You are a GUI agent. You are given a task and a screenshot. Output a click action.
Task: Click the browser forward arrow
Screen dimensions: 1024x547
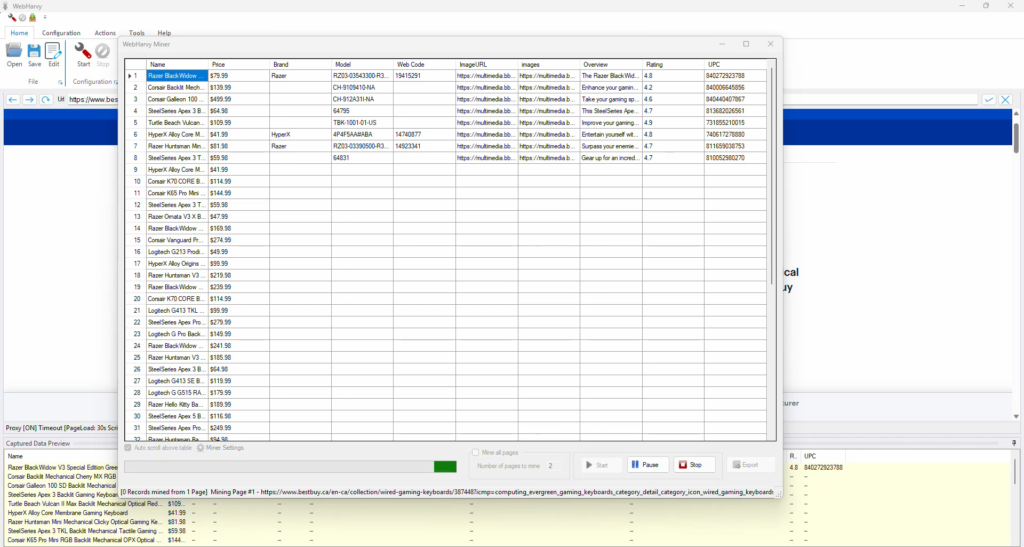[29, 100]
